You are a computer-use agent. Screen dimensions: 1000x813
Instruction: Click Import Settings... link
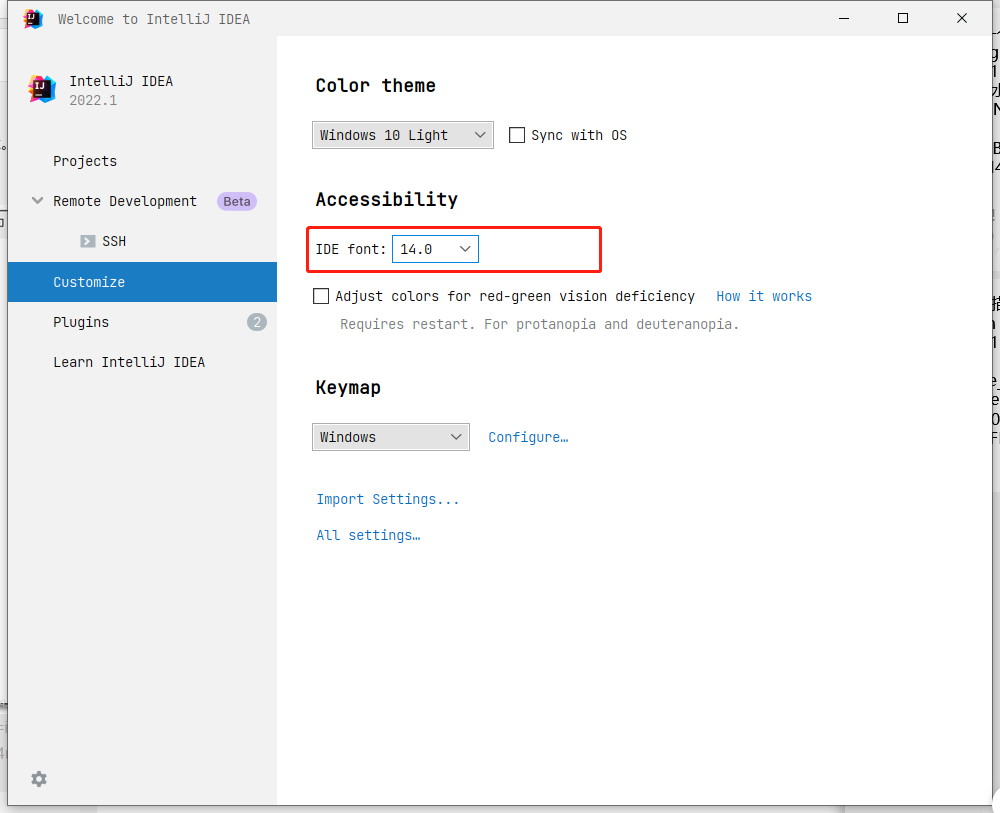[x=387, y=499]
